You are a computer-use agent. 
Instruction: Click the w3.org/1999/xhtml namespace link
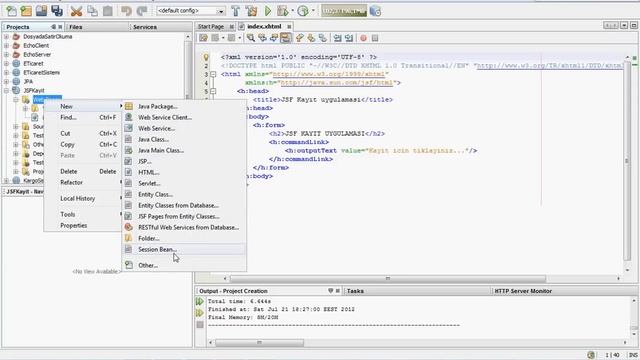(x=329, y=74)
